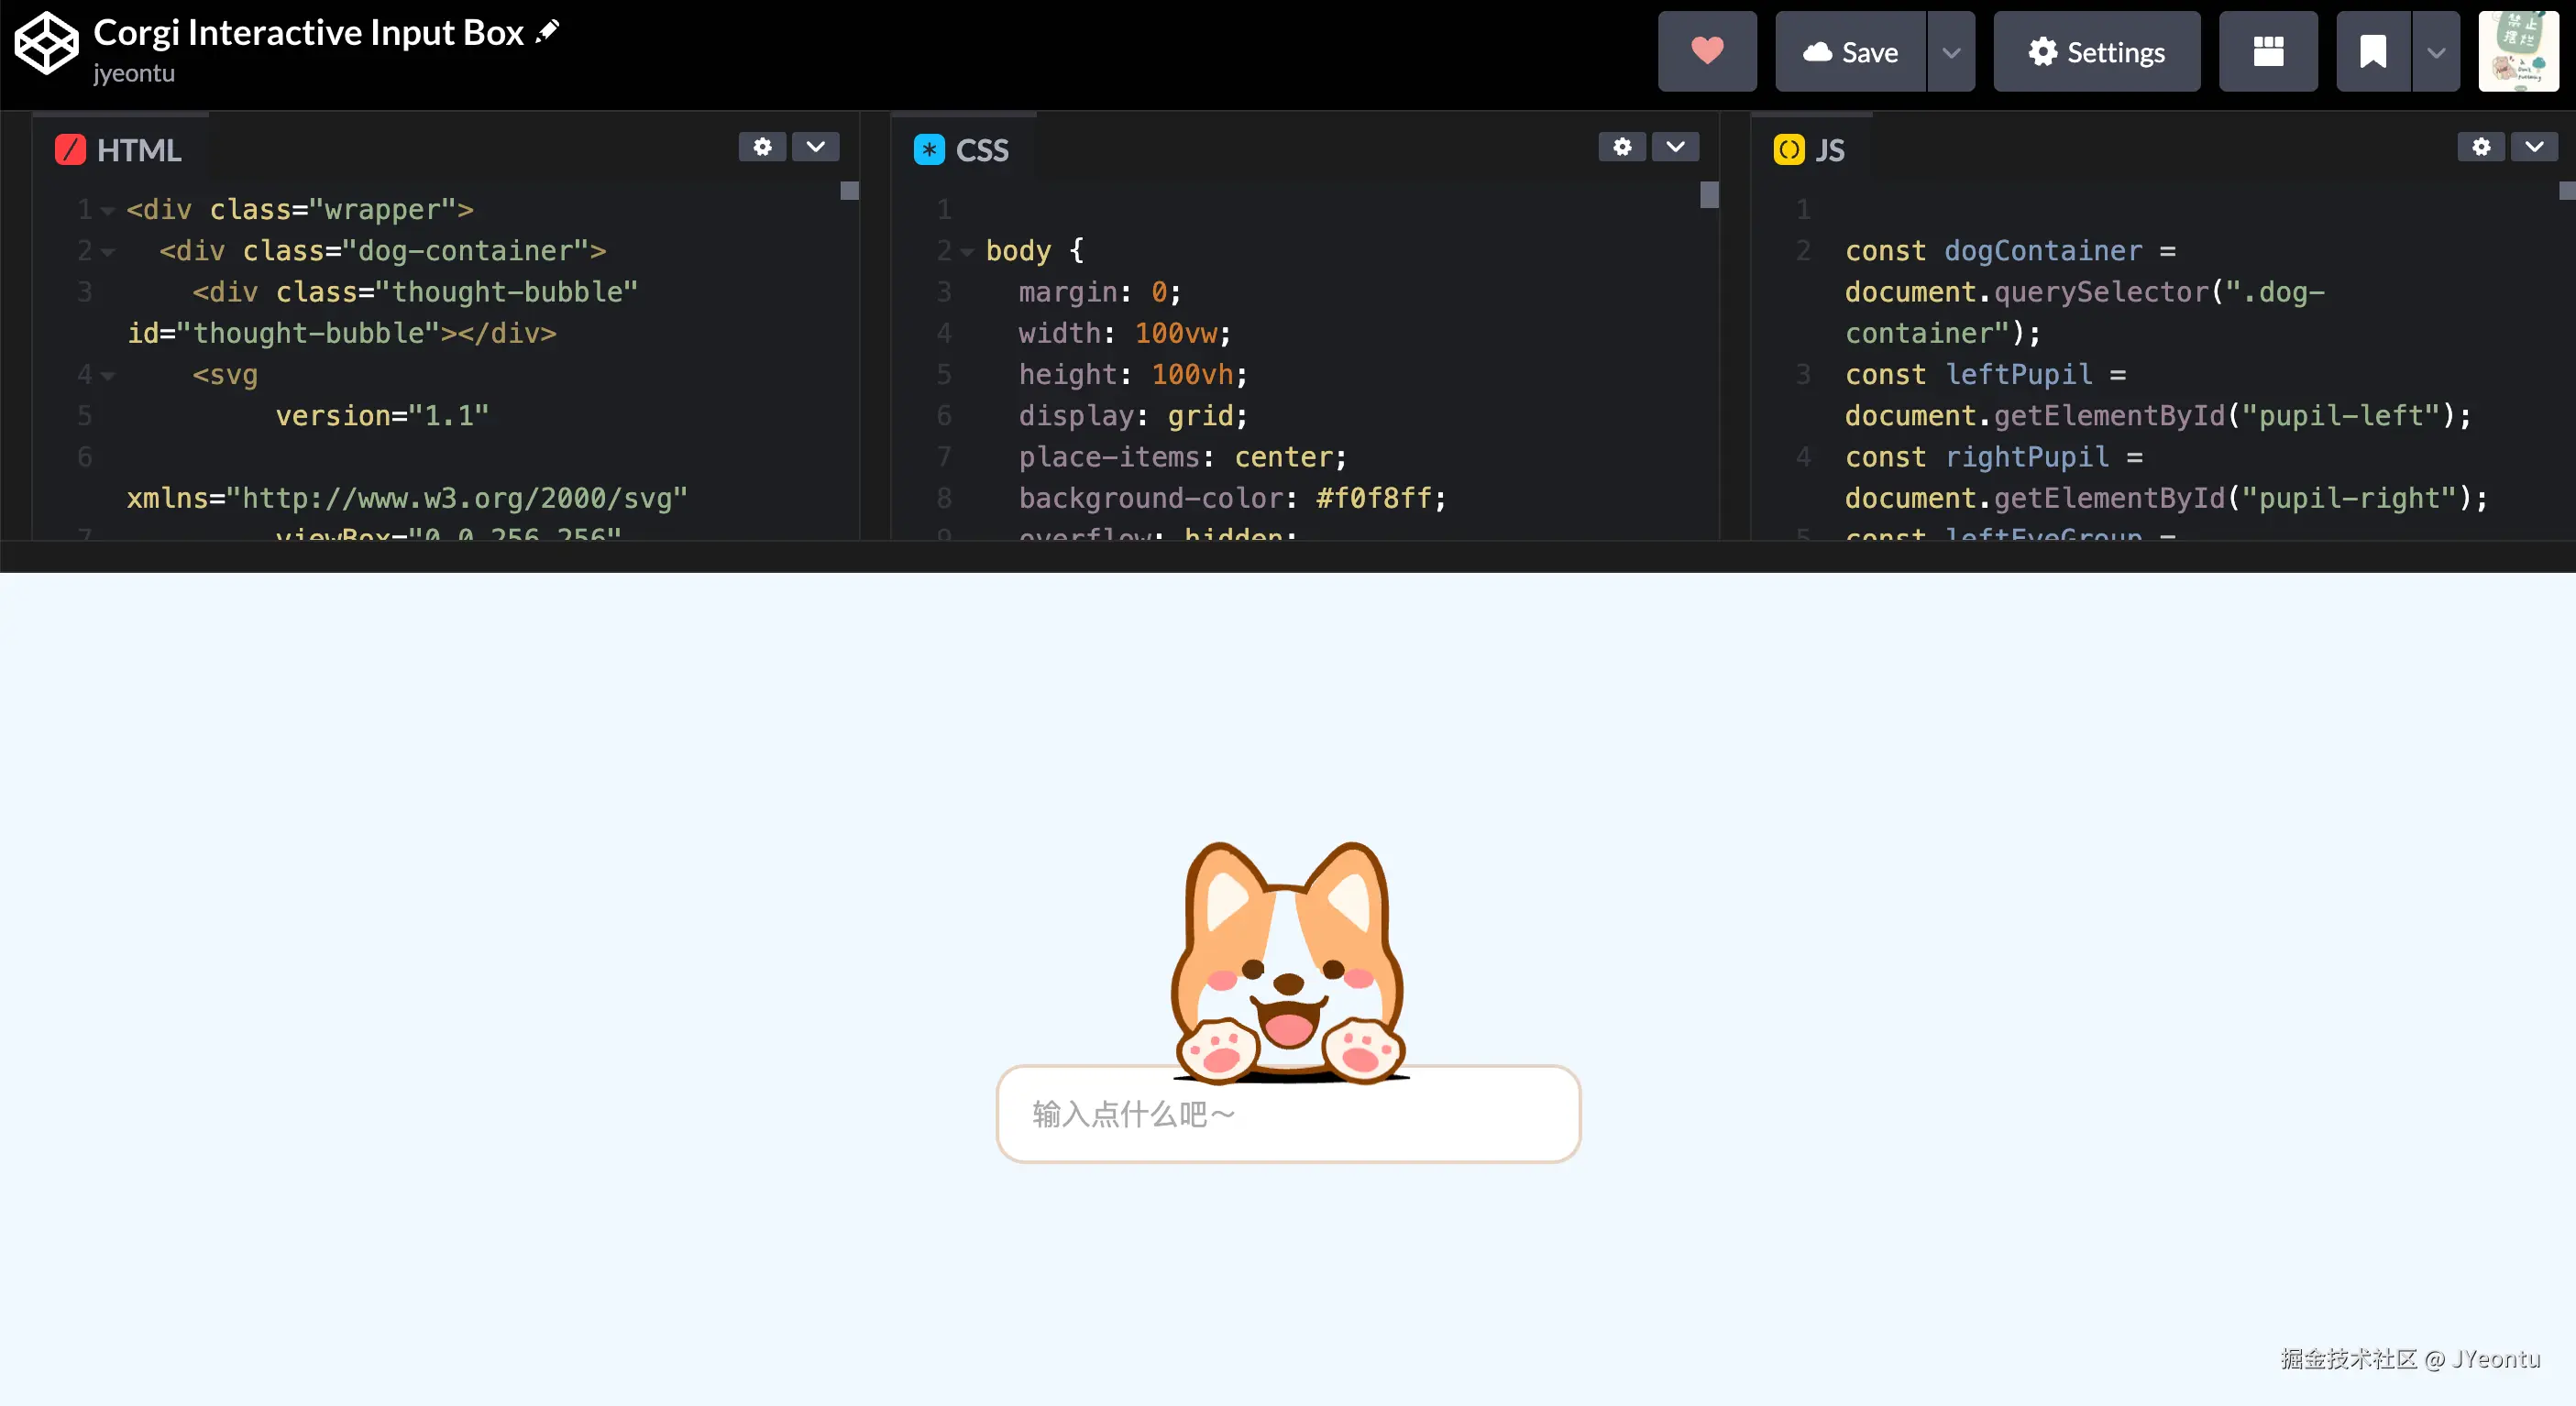Open the JS panel chevron dropdown

[x=2534, y=147]
